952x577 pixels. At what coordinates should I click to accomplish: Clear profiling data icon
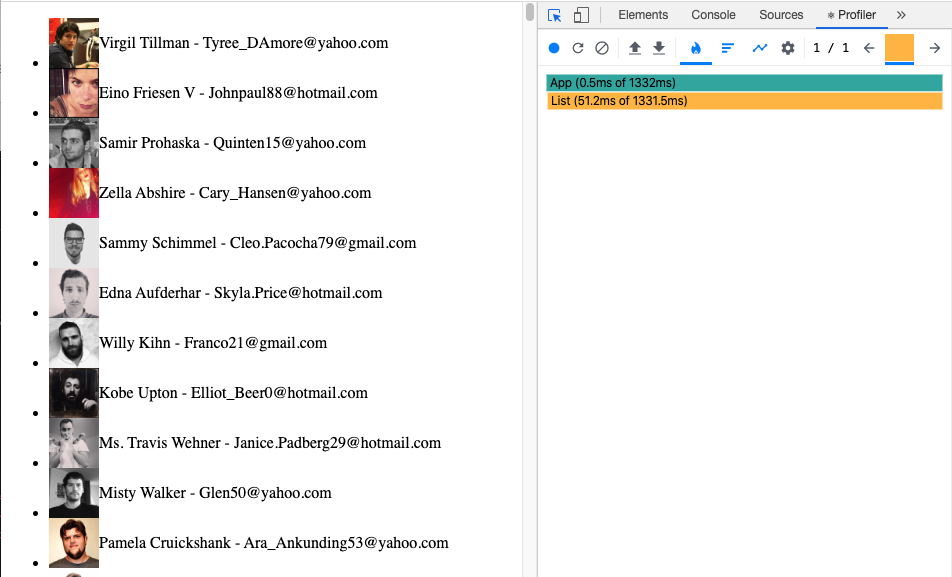point(602,48)
